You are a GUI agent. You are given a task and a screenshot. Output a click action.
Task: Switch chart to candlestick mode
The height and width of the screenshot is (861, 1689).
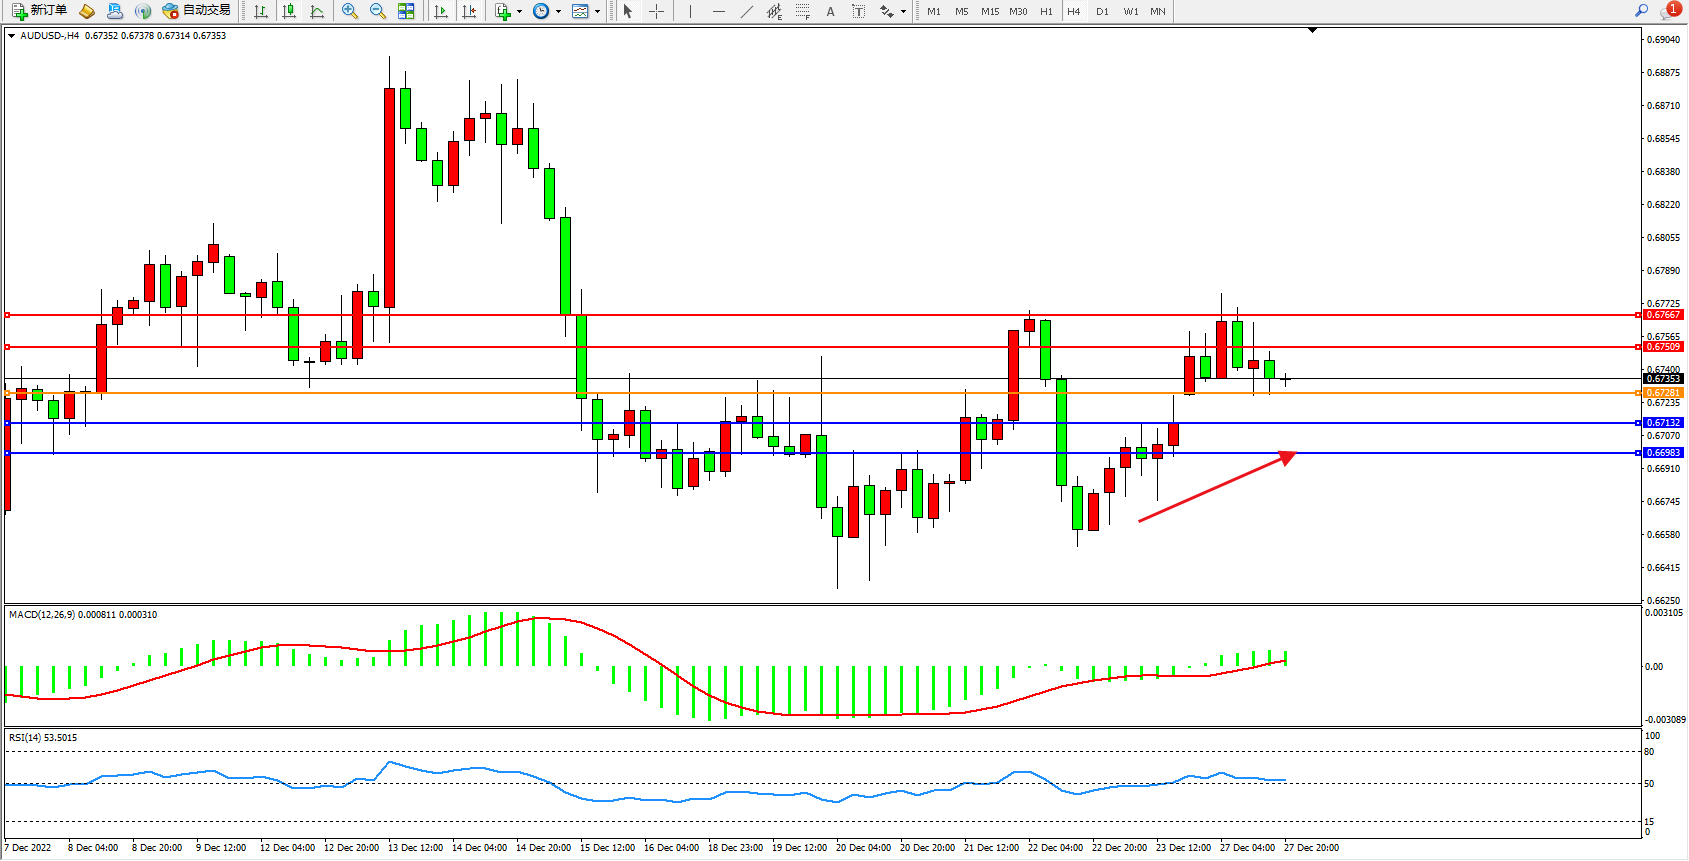289,11
